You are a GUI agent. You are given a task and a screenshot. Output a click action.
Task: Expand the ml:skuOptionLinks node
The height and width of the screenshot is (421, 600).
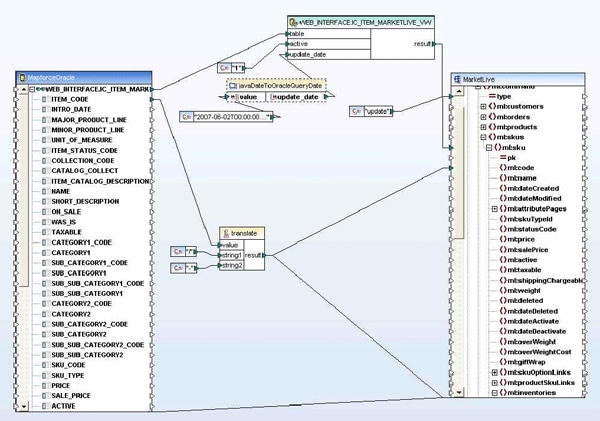[x=494, y=372]
